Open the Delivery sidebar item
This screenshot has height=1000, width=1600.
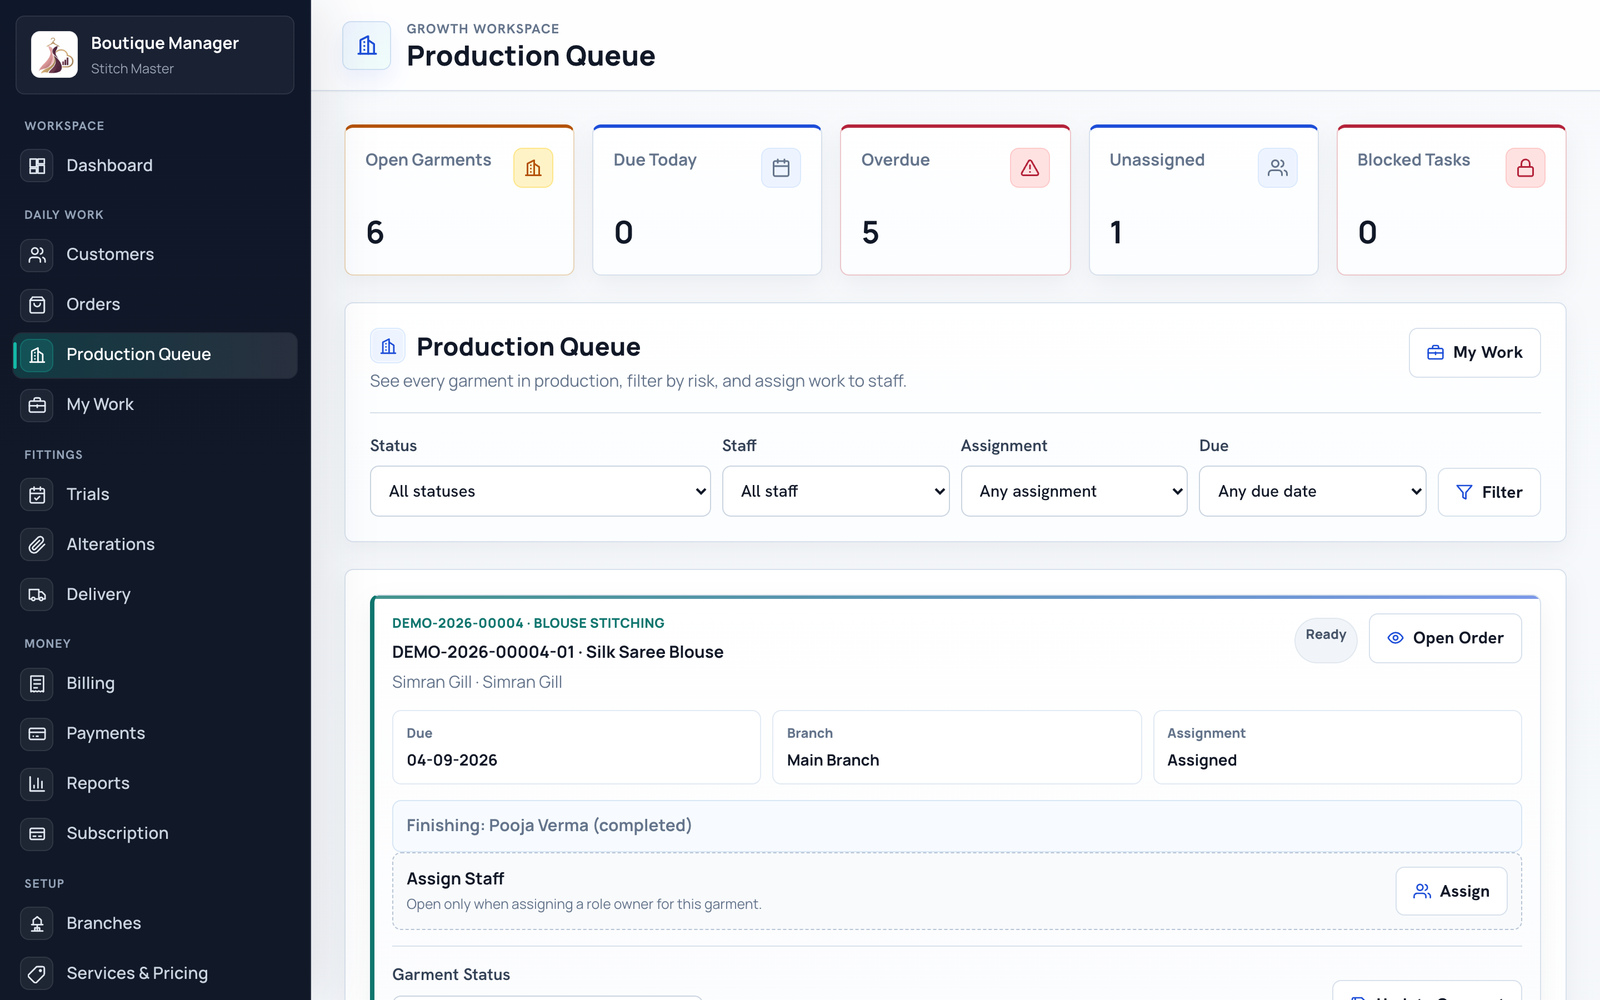click(x=155, y=595)
